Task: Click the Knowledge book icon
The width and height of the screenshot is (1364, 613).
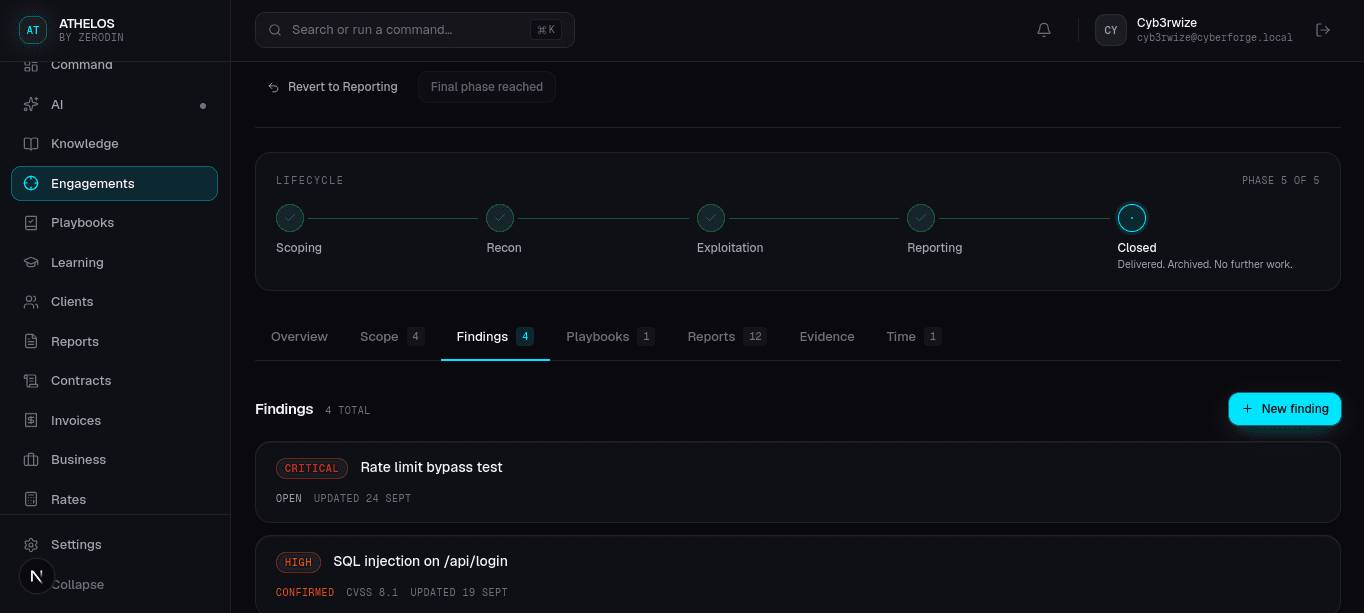Action: tap(31, 144)
